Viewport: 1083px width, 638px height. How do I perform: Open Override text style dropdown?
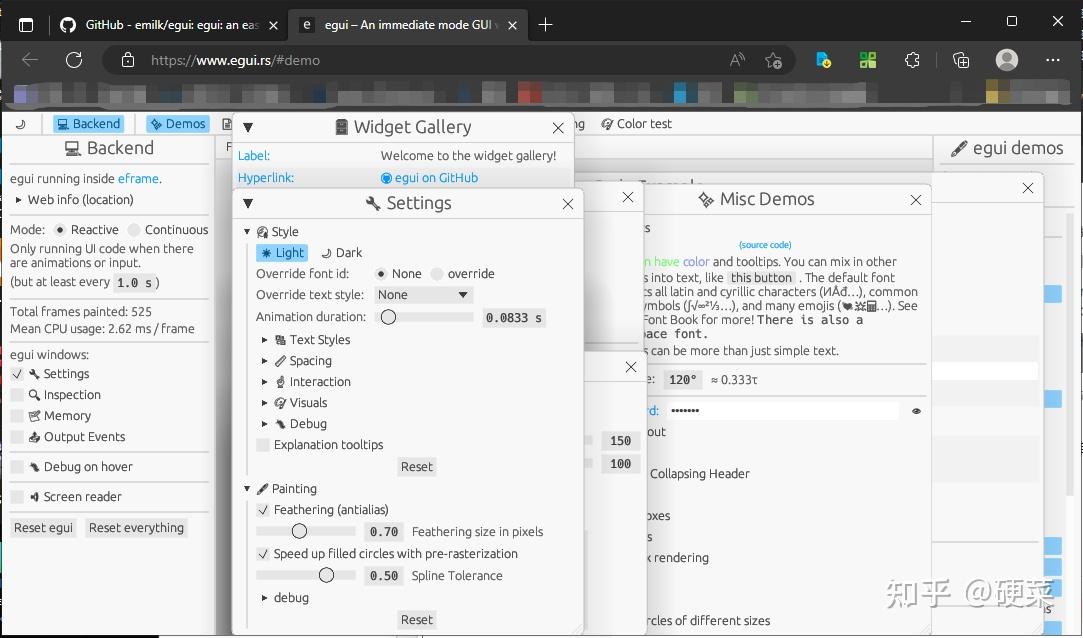click(x=423, y=295)
